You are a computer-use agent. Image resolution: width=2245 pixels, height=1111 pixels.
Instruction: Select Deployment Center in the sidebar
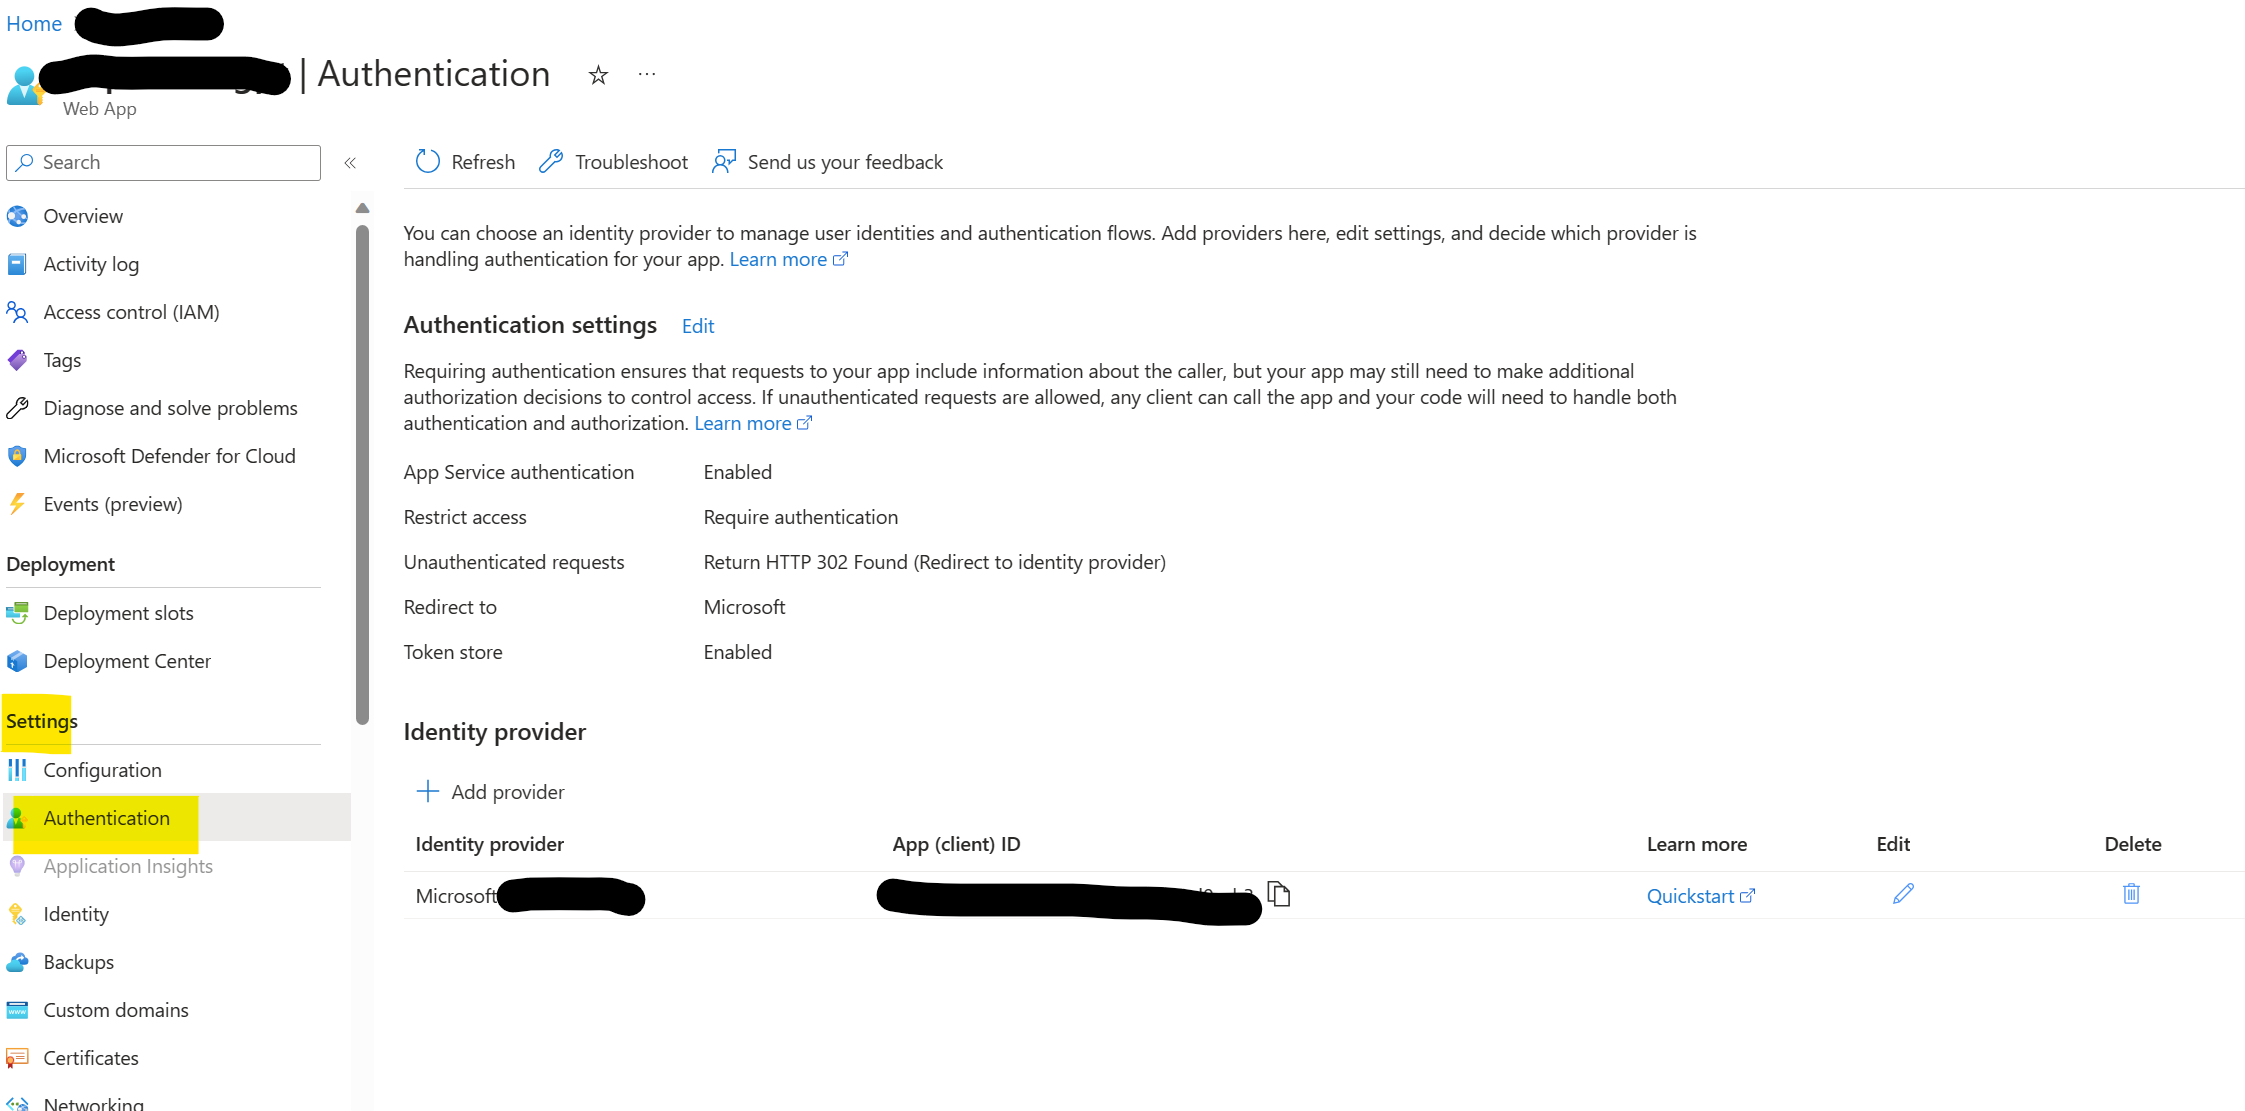point(127,661)
